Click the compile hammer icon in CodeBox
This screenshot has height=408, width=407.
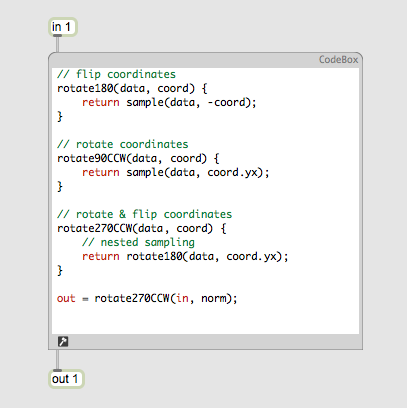[x=63, y=341]
